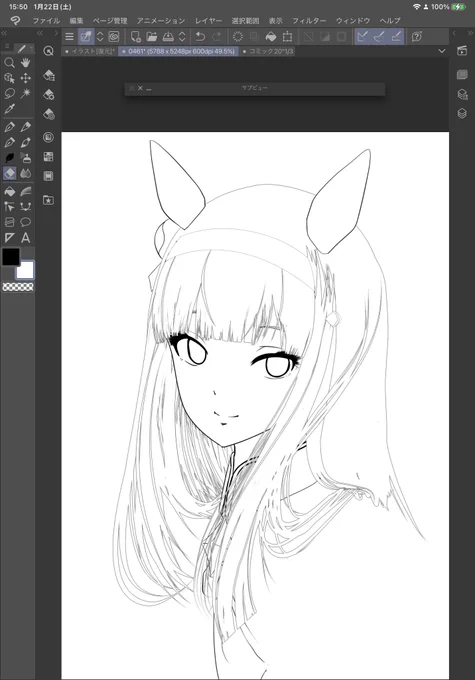Select the Airbrush spray tool
Viewport: 475px width, 680px height.
point(26,158)
